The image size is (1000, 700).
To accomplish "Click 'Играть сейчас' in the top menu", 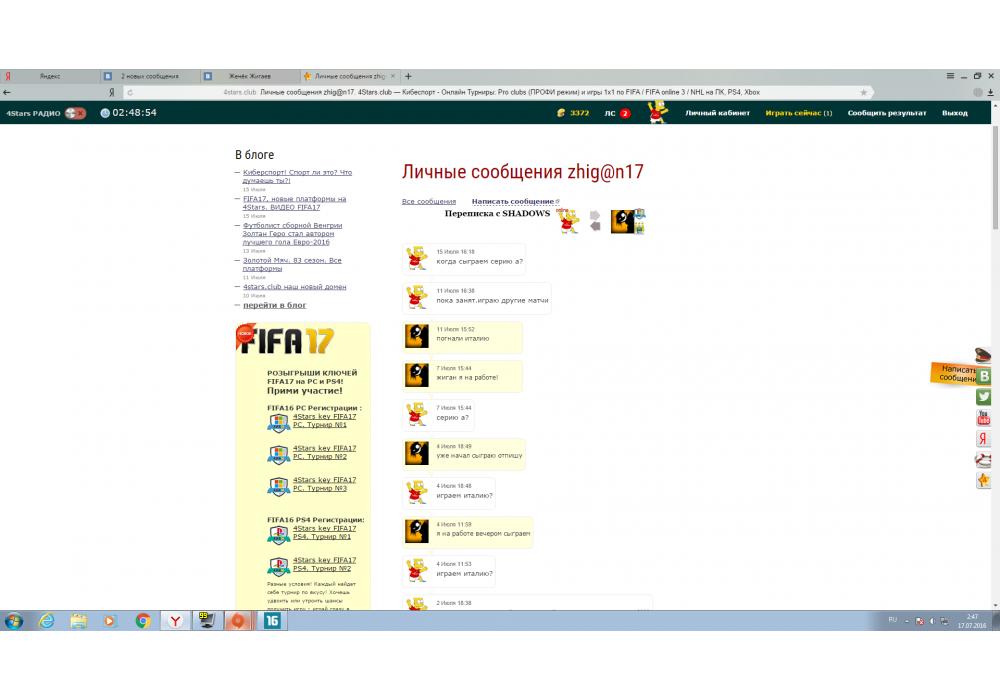I will (798, 113).
